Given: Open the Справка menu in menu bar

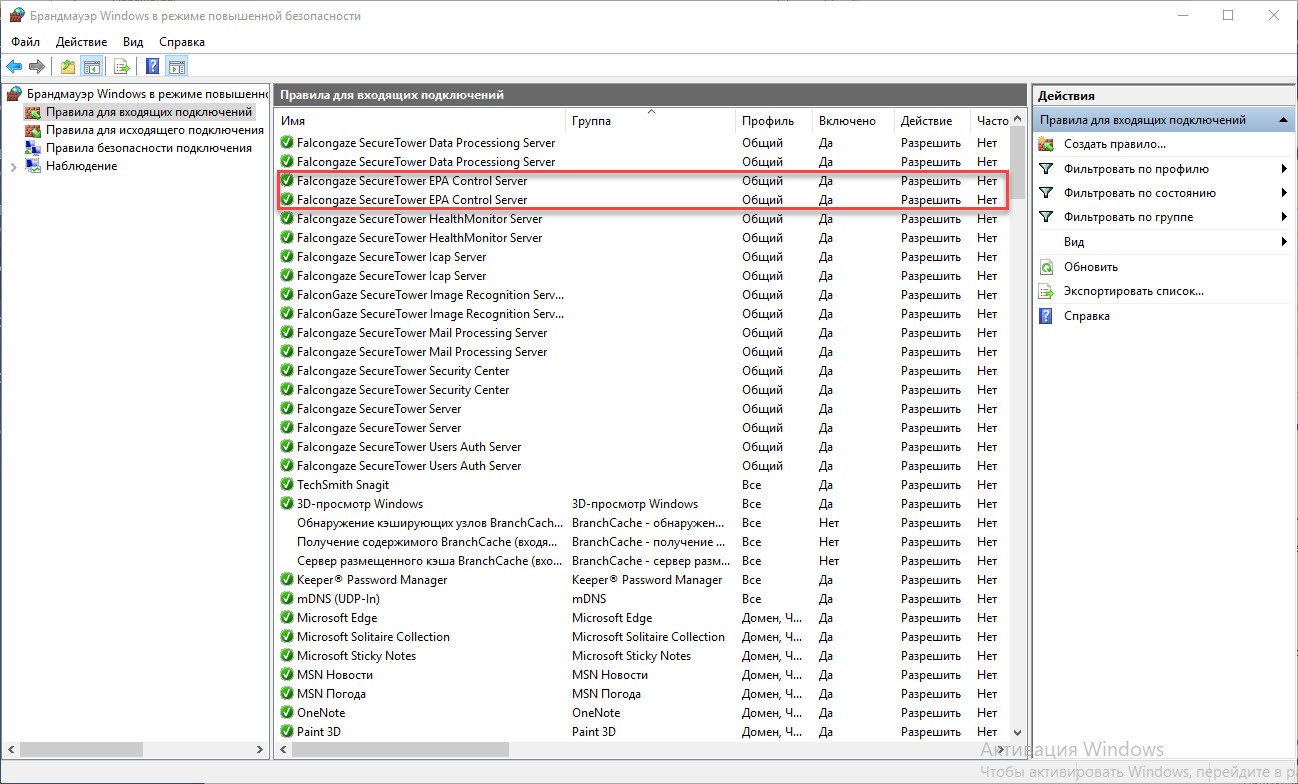Looking at the screenshot, I should point(182,42).
